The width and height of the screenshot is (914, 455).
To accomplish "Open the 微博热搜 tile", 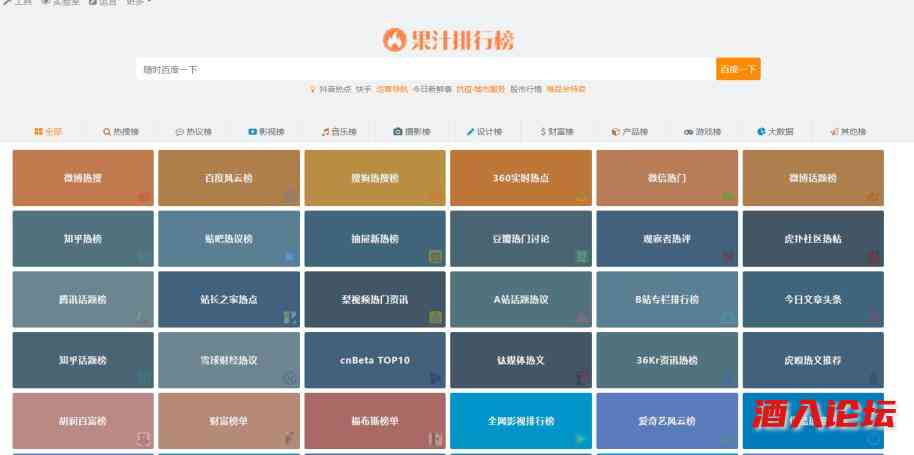I will tap(83, 178).
